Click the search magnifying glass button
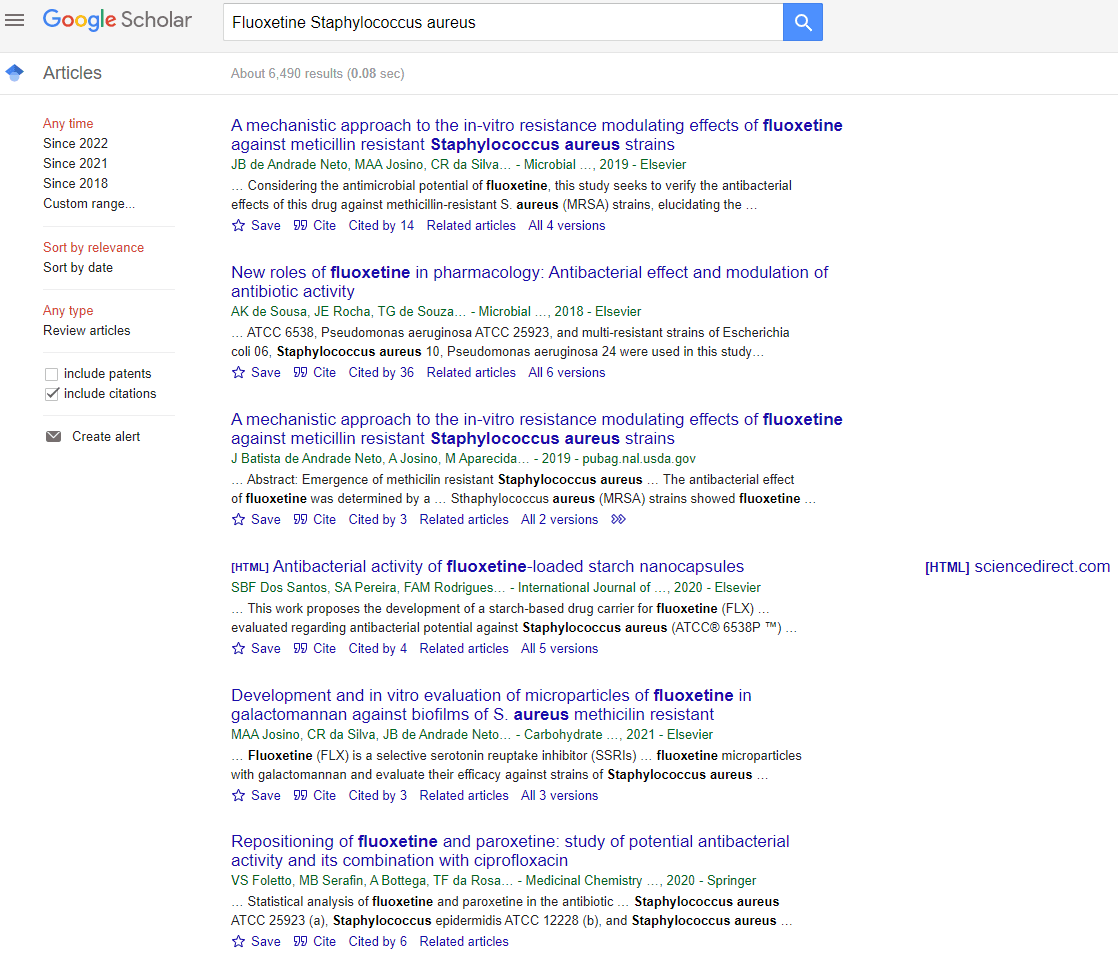The width and height of the screenshot is (1118, 956). point(802,21)
